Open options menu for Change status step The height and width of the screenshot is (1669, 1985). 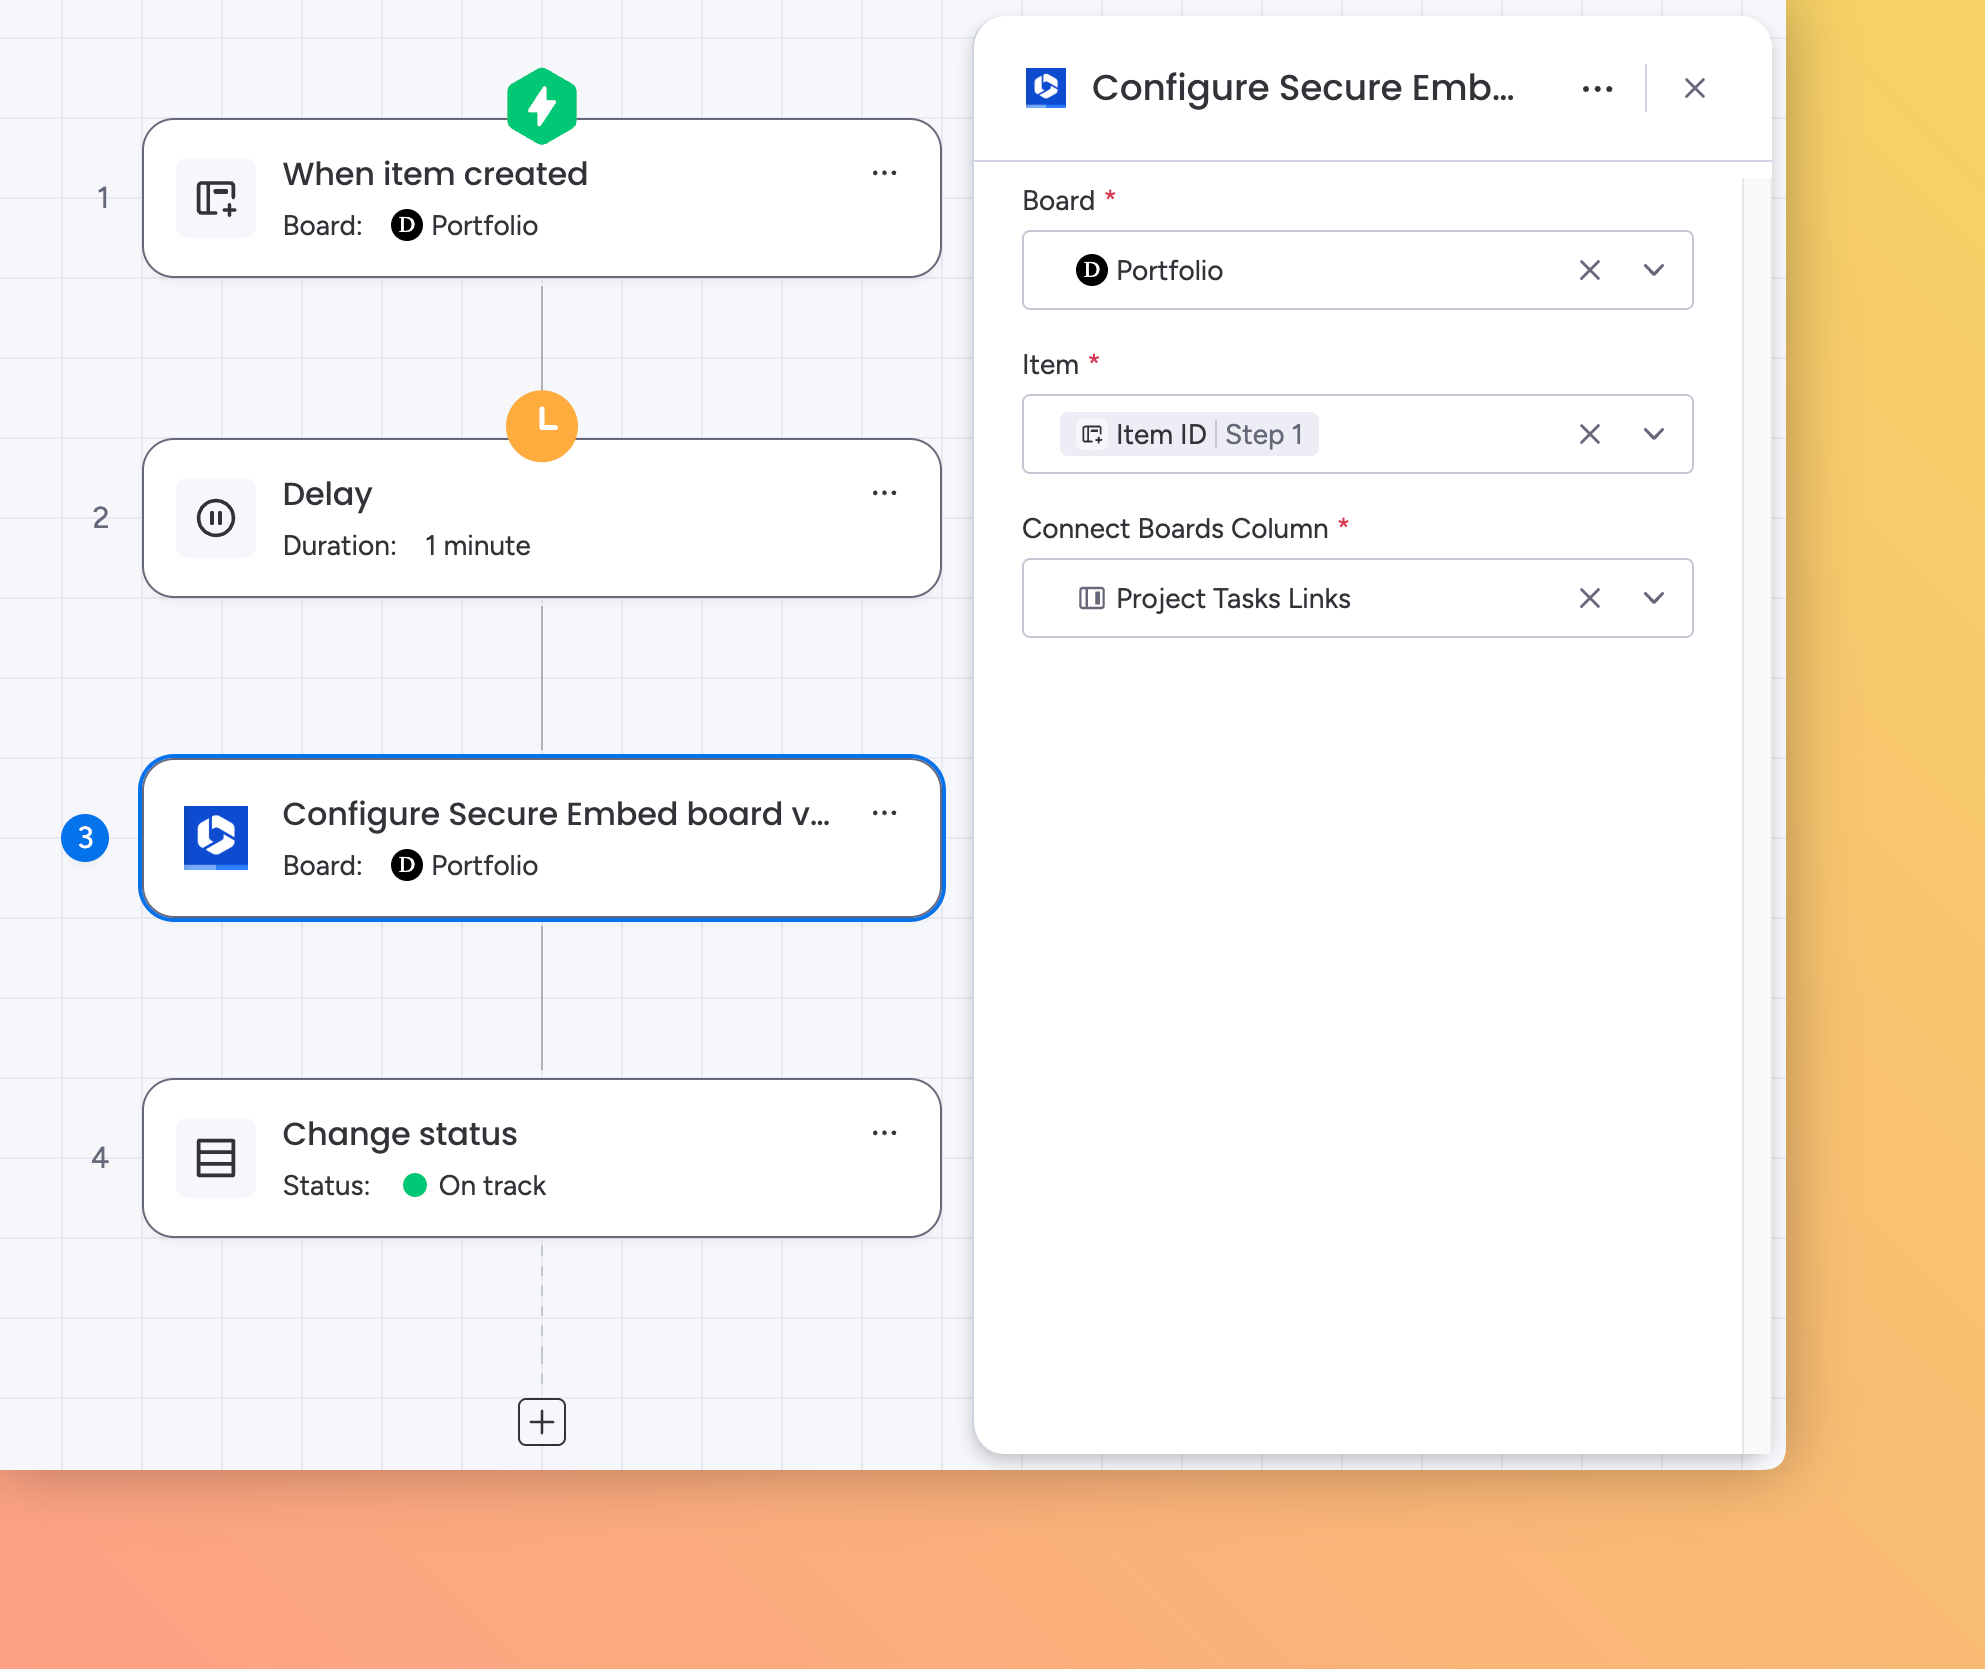click(x=884, y=1133)
